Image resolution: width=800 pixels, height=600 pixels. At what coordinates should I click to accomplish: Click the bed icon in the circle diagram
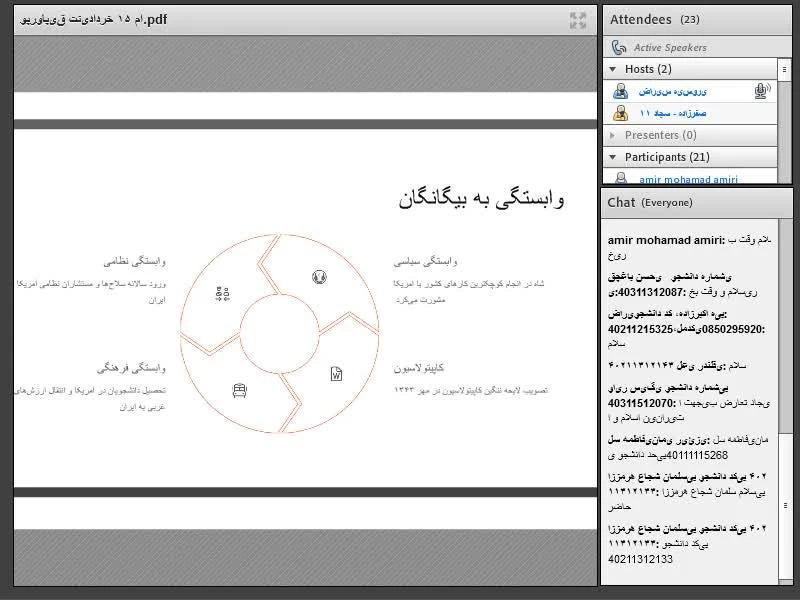coord(239,390)
